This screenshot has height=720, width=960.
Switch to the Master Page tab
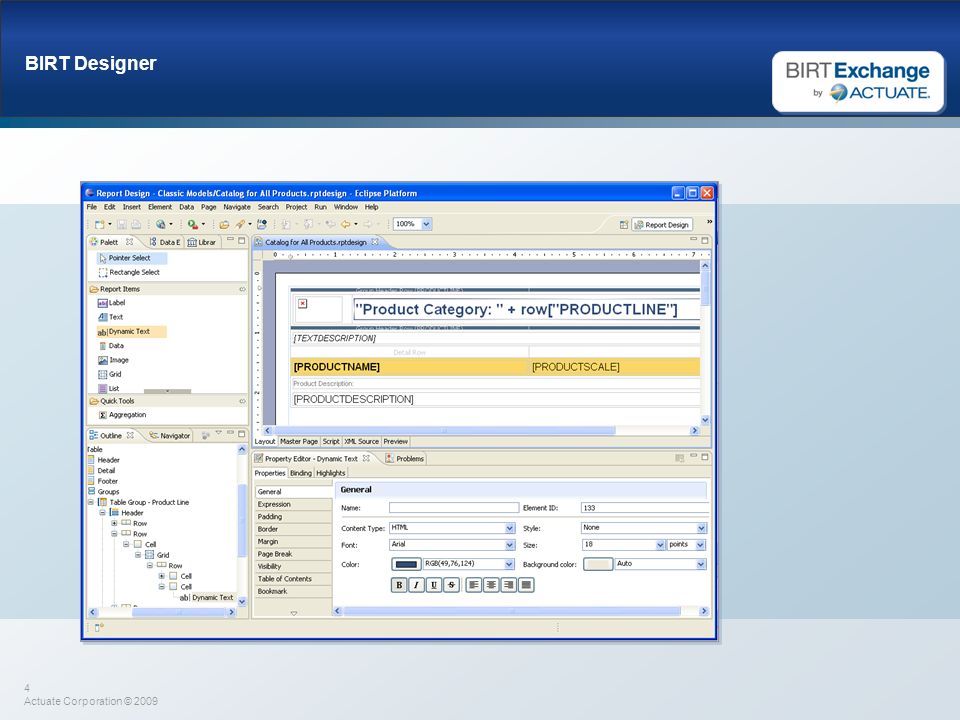(x=299, y=441)
